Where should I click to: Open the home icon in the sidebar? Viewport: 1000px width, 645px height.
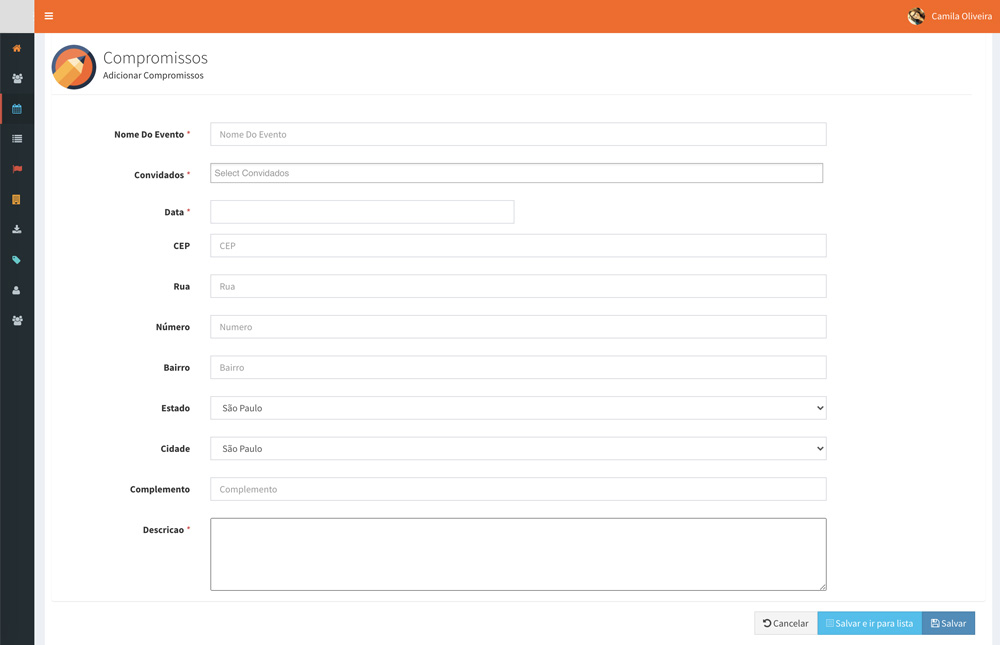[x=17, y=48]
